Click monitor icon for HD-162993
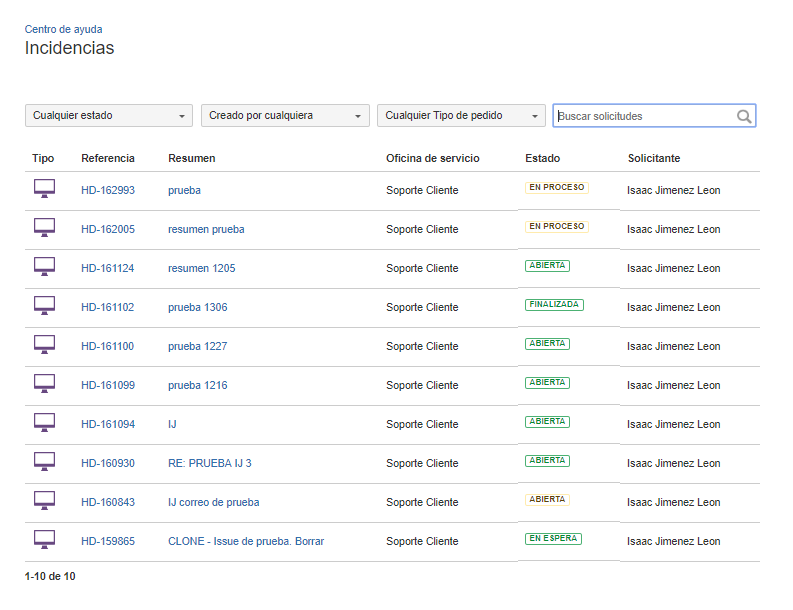The image size is (793, 610). (45, 189)
